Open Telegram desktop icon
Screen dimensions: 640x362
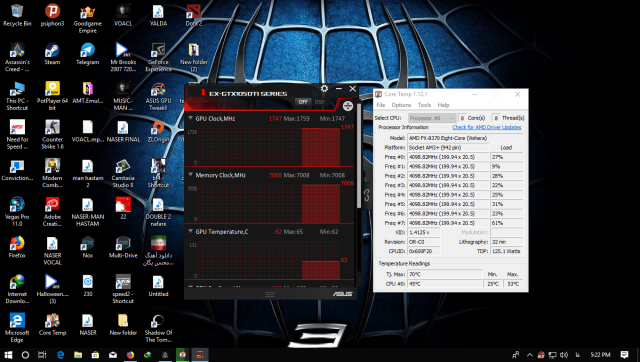point(87,54)
